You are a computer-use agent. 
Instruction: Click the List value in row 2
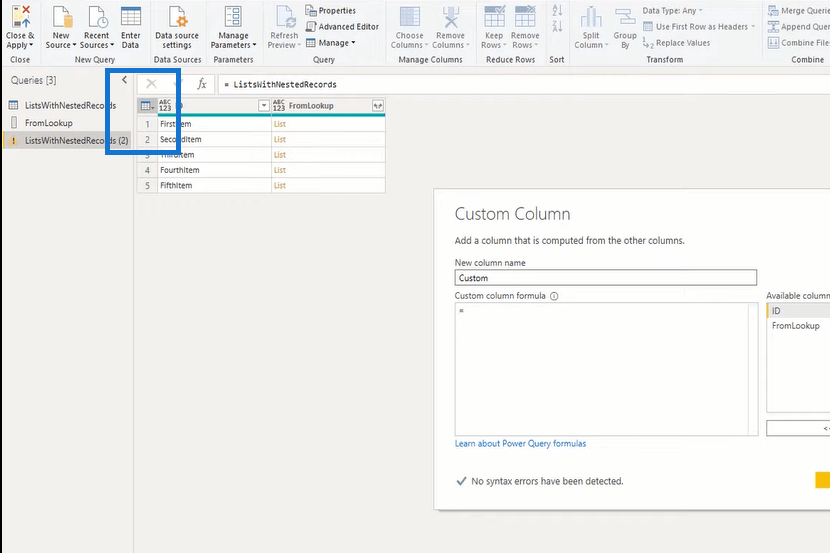coord(280,139)
